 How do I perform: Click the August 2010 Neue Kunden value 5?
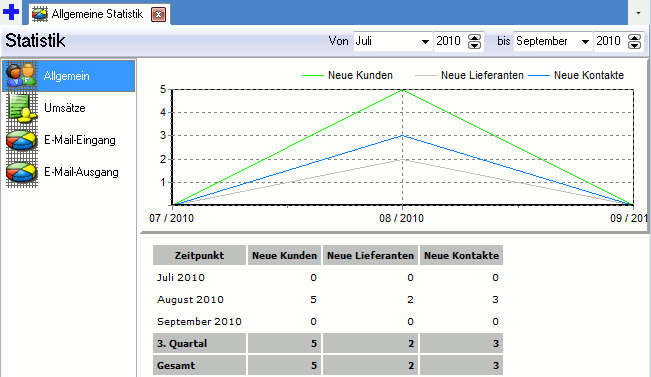(313, 299)
